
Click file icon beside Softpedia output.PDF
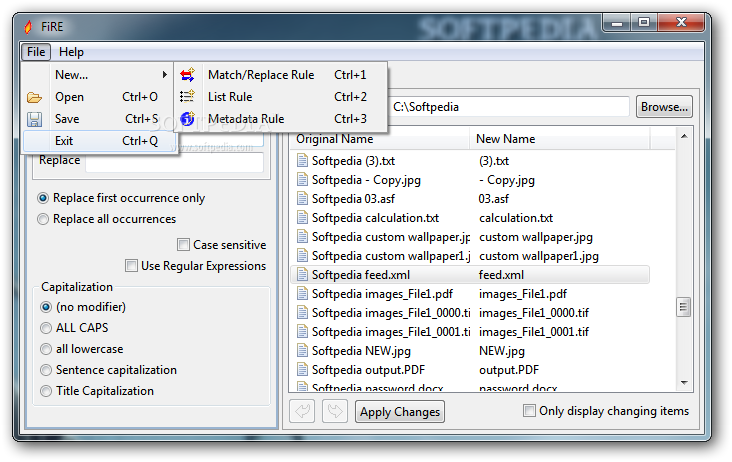tap(303, 370)
